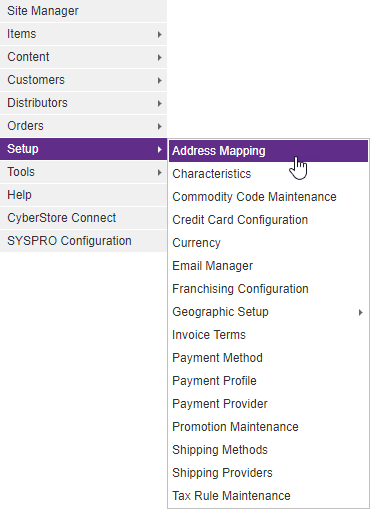
Task: Open SYSPRO Configuration
Action: point(83,241)
